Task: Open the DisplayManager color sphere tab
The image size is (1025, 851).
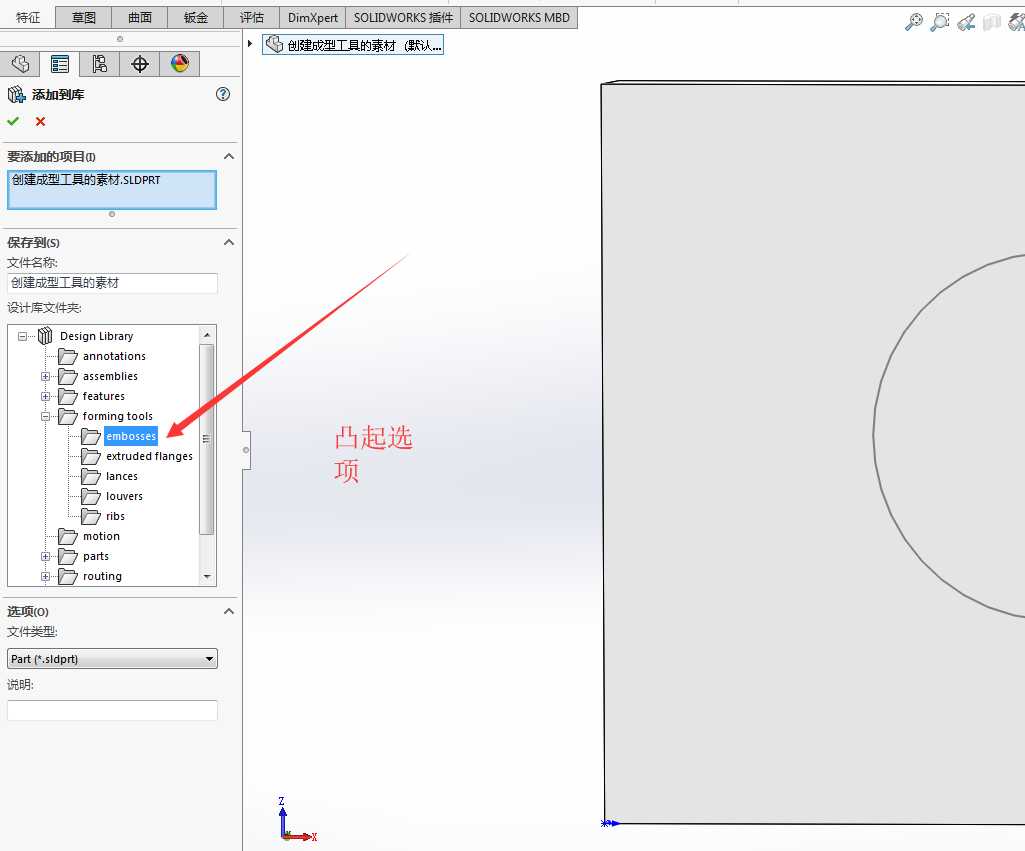Action: tap(180, 64)
